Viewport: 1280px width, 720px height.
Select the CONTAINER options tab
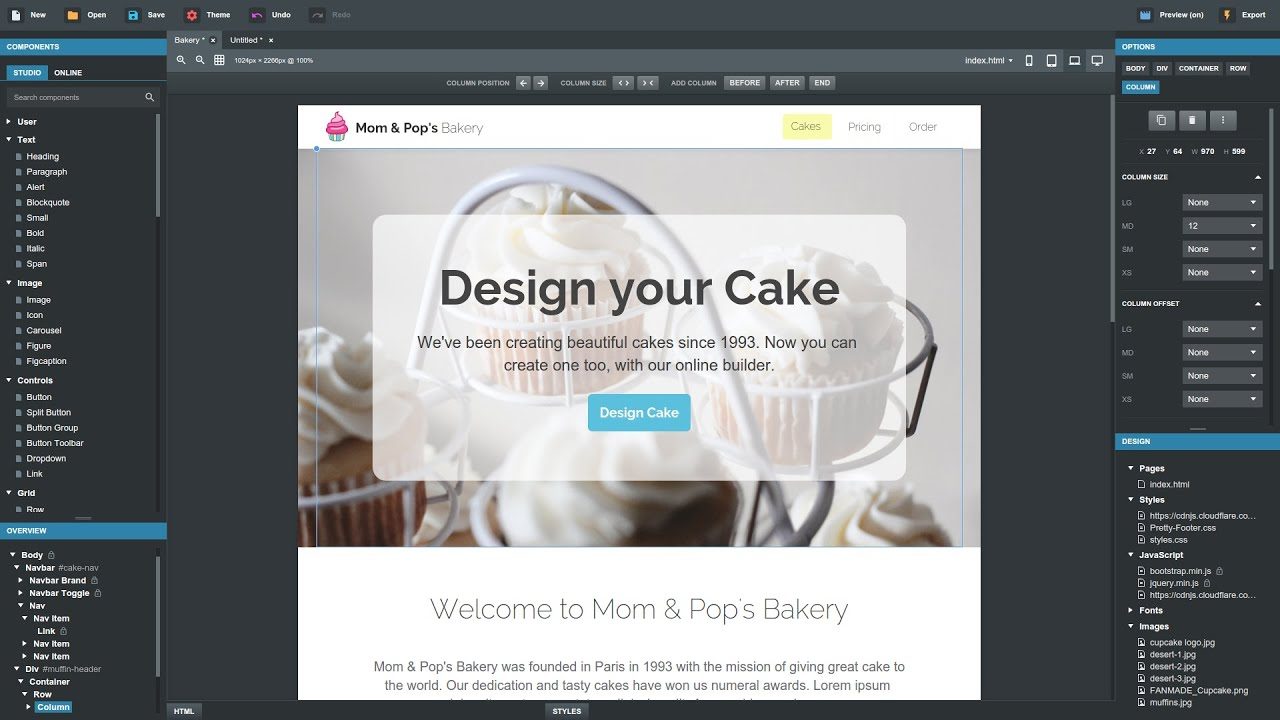click(x=1198, y=69)
